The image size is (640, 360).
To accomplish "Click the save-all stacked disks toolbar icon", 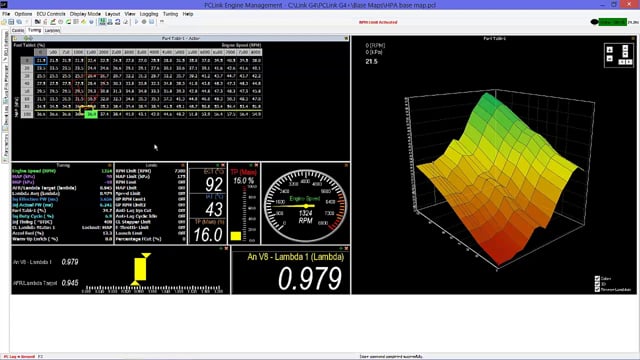I will click(x=19, y=22).
